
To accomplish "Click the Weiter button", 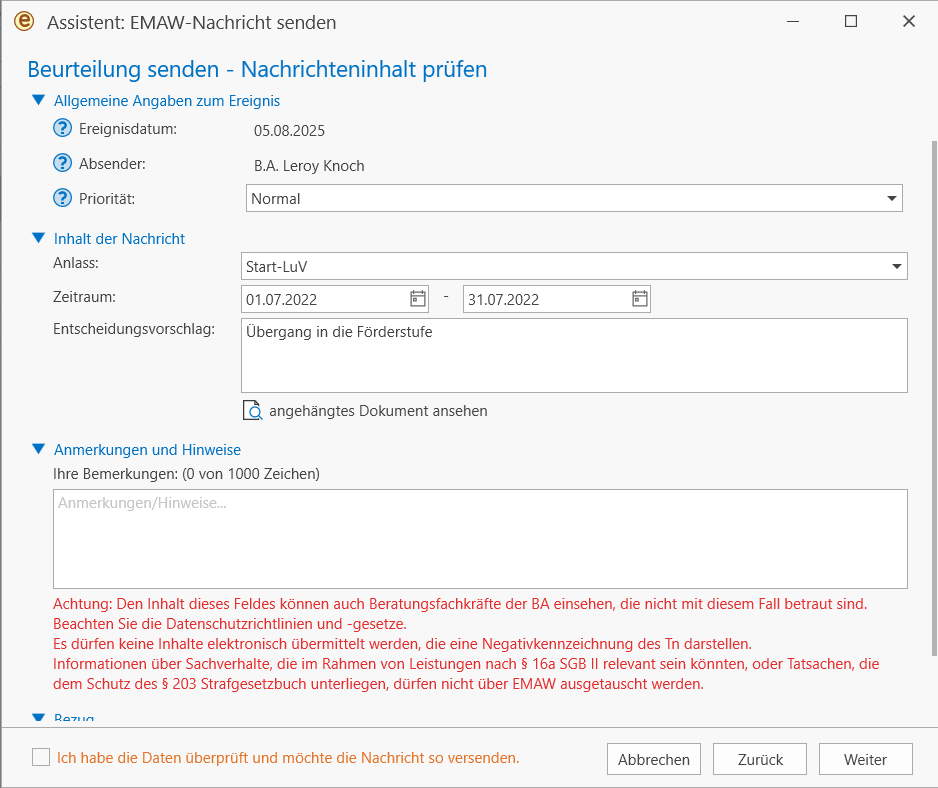I will (866, 759).
